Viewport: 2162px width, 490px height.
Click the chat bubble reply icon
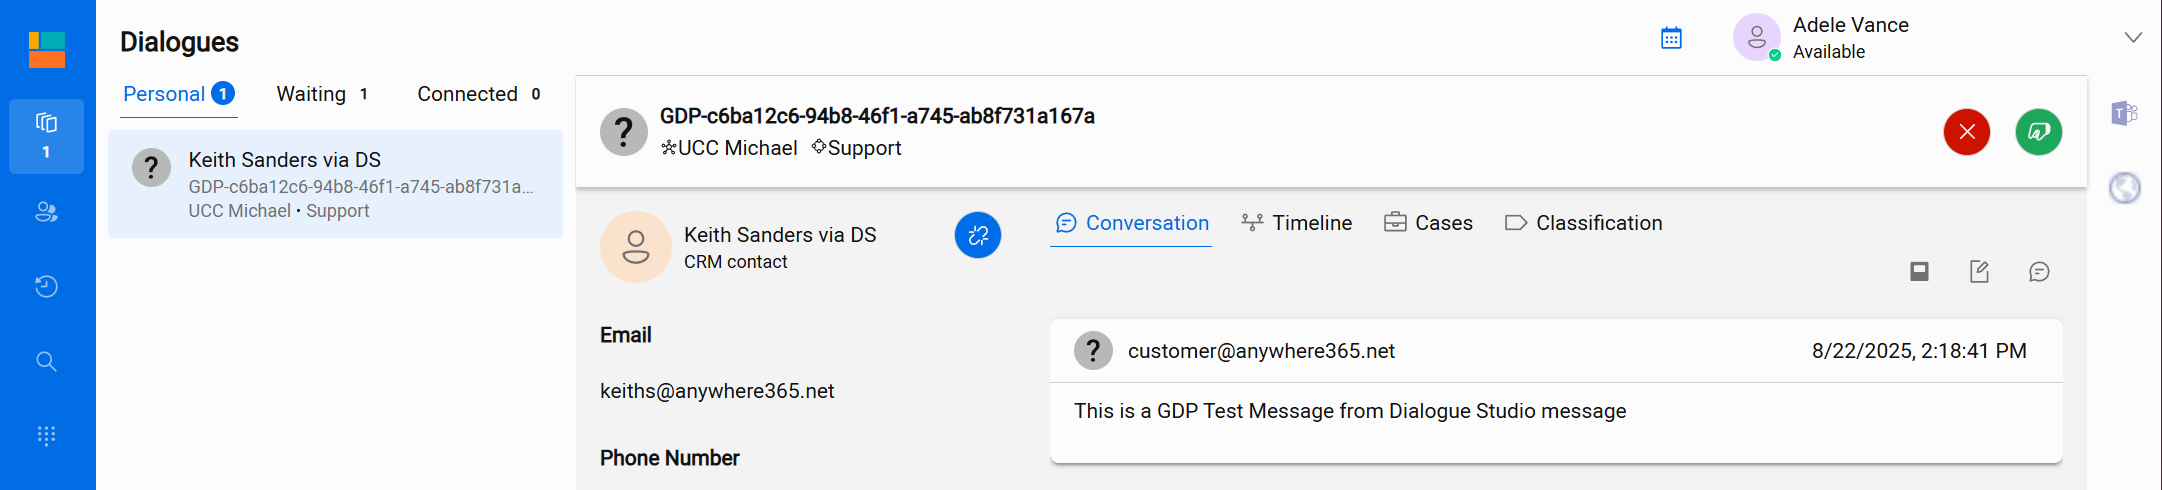coord(2039,272)
